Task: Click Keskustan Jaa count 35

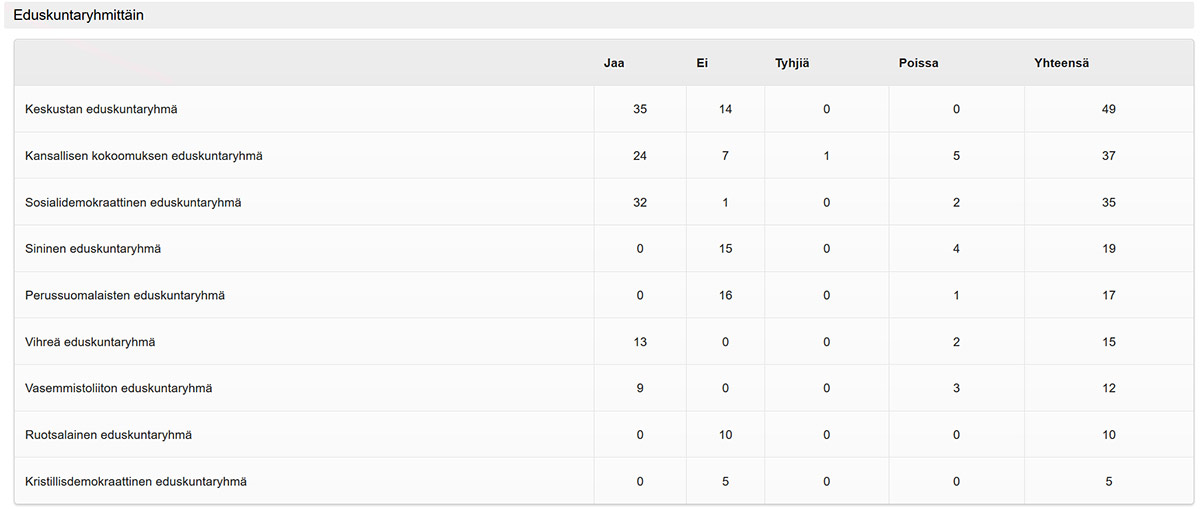Action: pos(640,109)
